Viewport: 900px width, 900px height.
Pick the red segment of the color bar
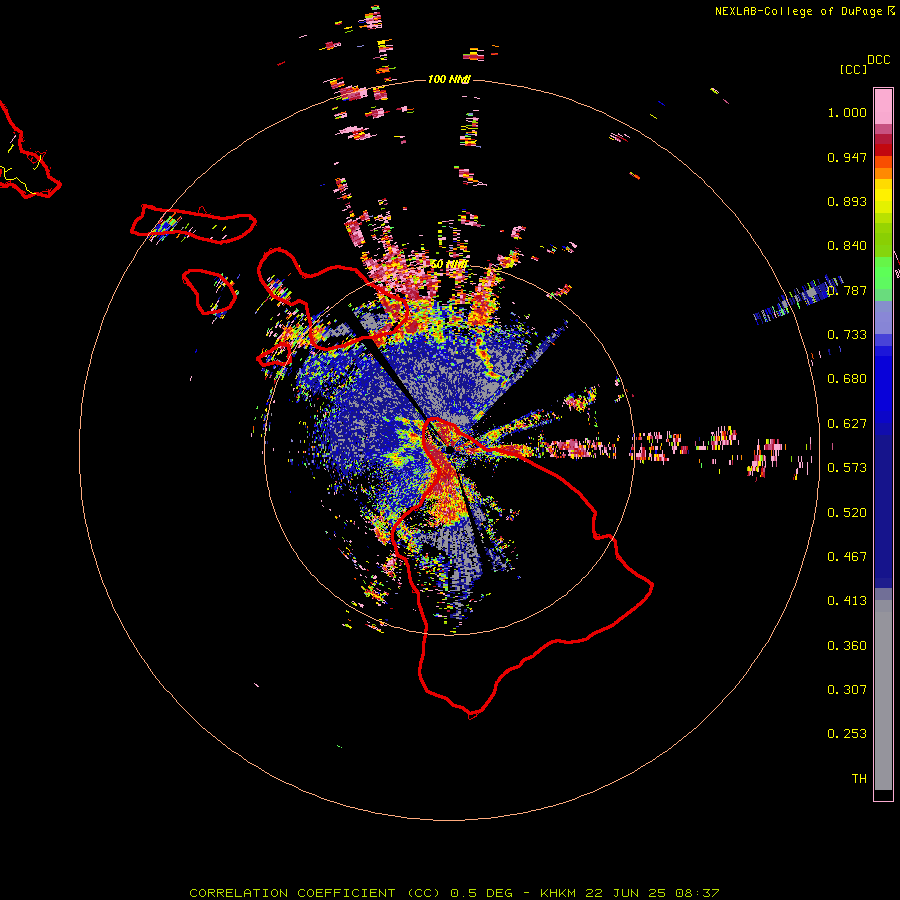883,150
